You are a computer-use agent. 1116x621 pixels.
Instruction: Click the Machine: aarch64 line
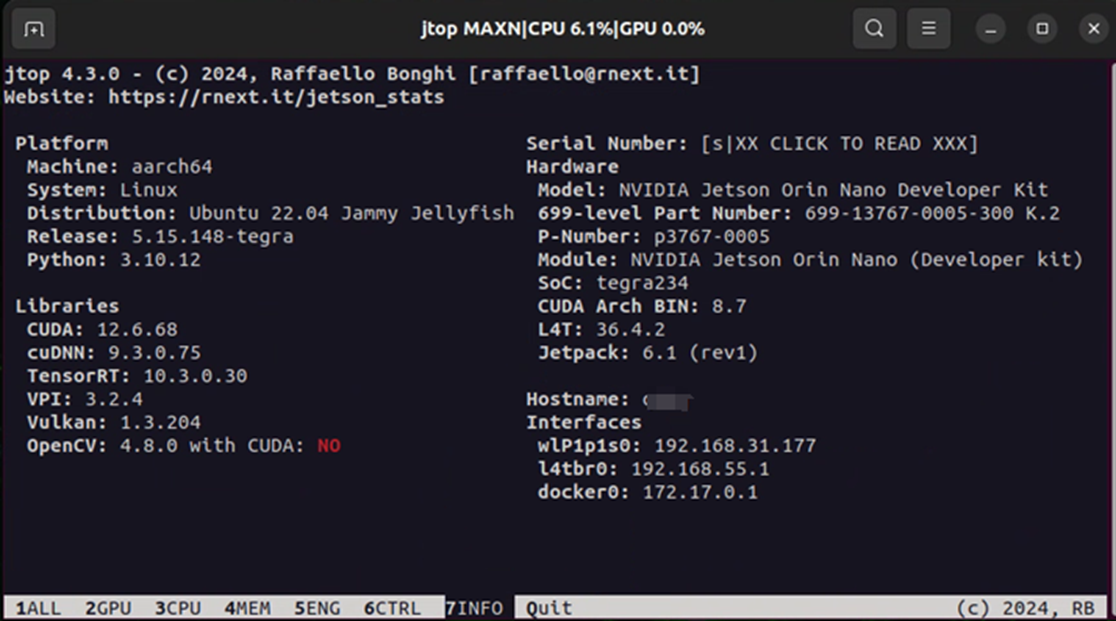[120, 167]
